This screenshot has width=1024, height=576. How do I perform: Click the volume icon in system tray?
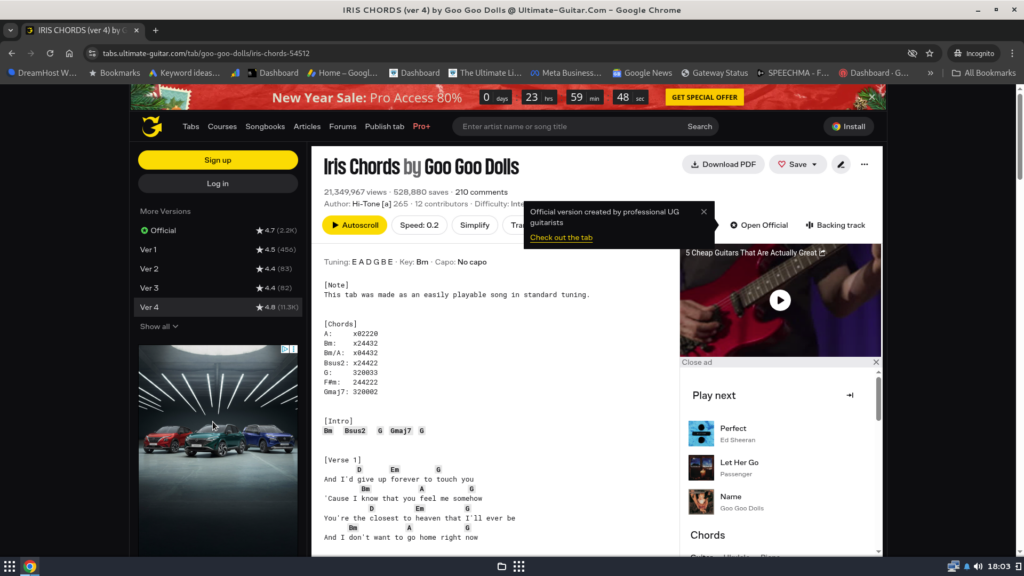click(x=969, y=566)
